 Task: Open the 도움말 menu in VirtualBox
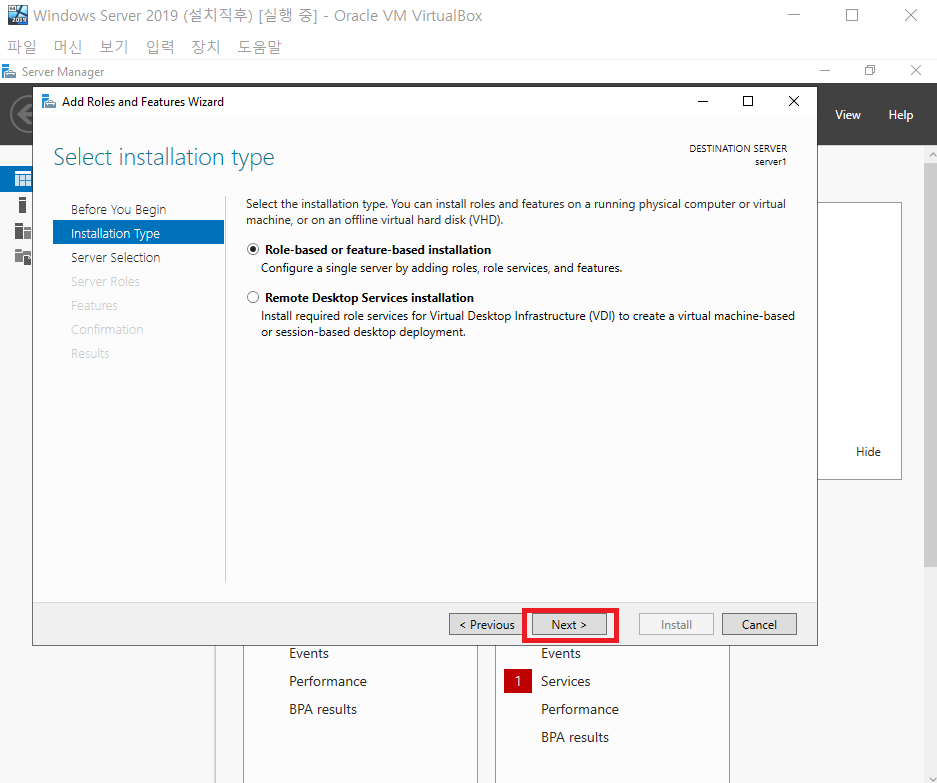[259, 46]
